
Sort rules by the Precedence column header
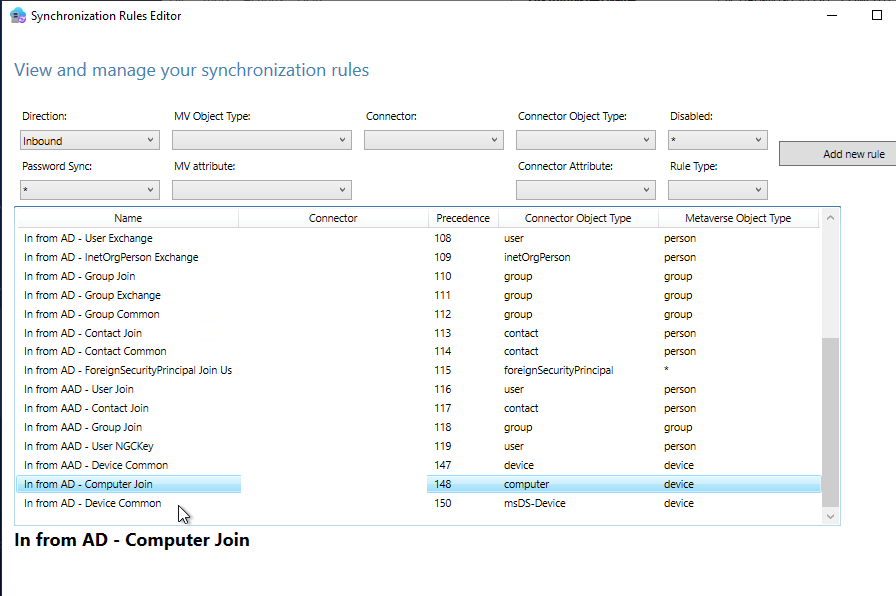point(463,217)
